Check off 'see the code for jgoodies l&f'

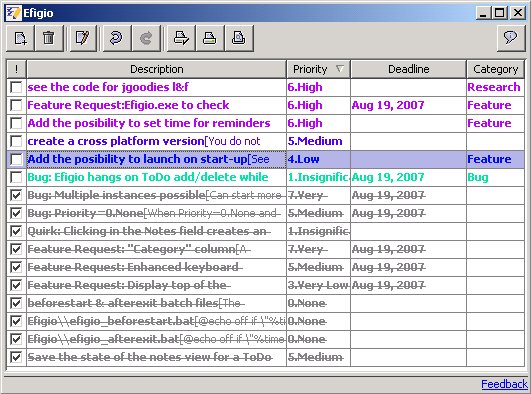click(16, 87)
